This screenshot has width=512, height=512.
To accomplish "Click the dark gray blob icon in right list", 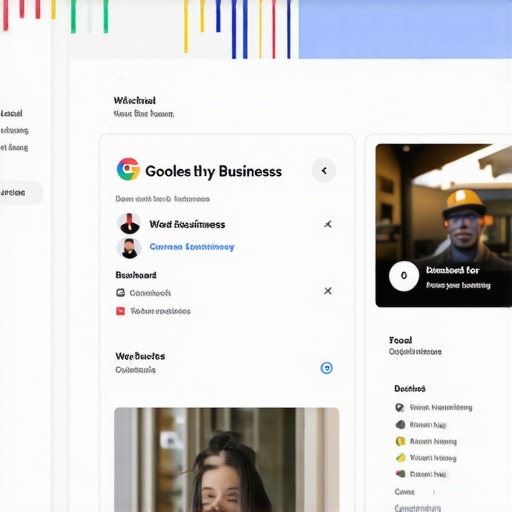I will [400, 424].
